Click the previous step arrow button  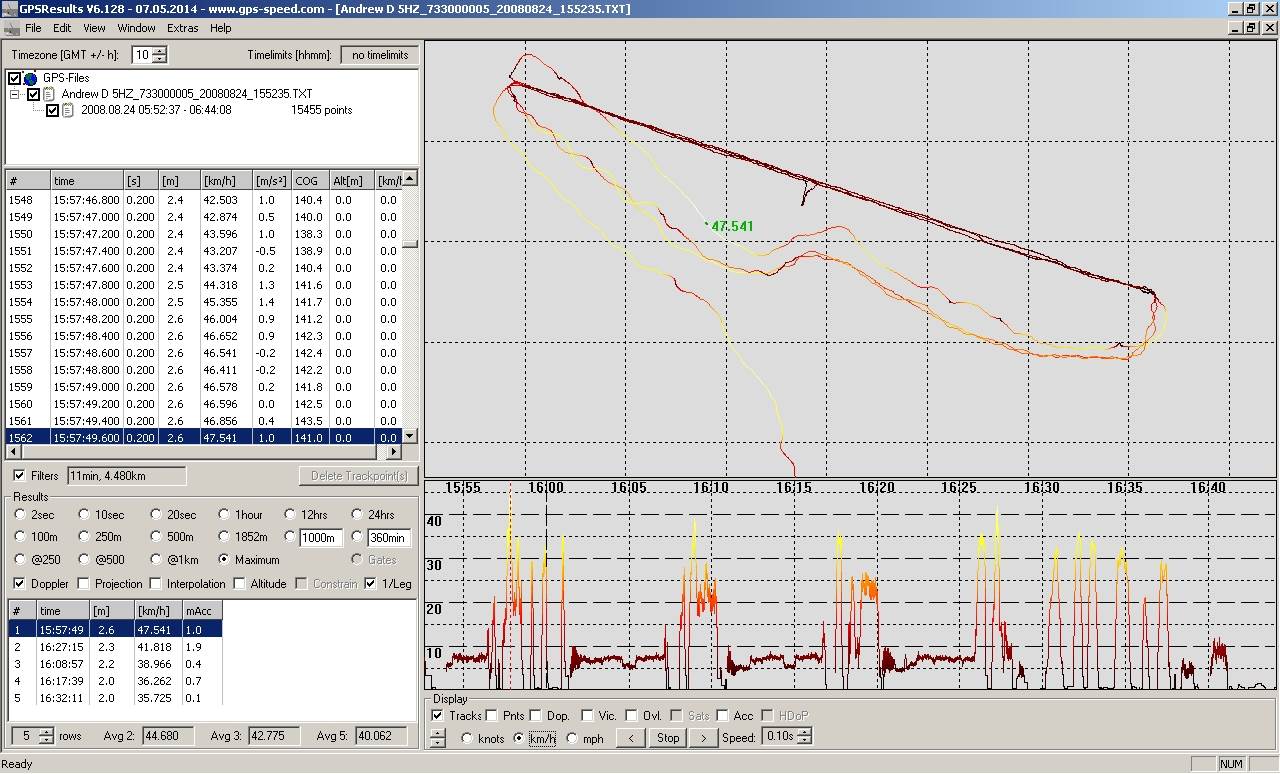630,738
